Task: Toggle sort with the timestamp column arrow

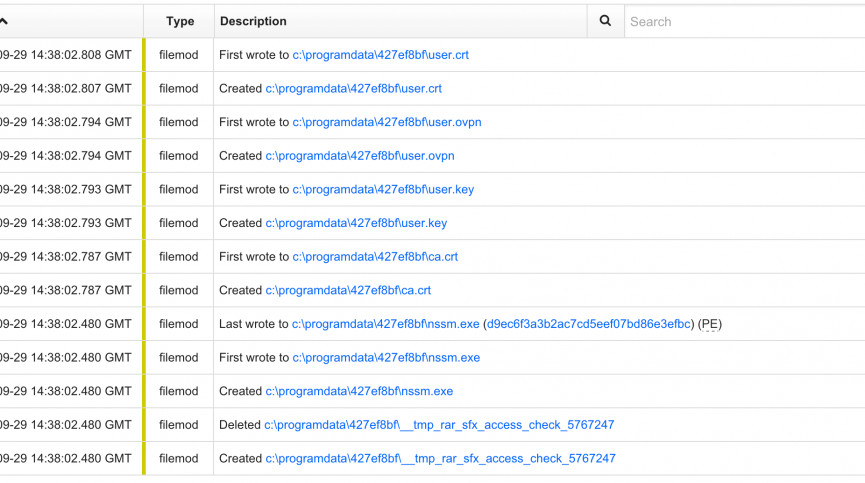Action: click(5, 21)
